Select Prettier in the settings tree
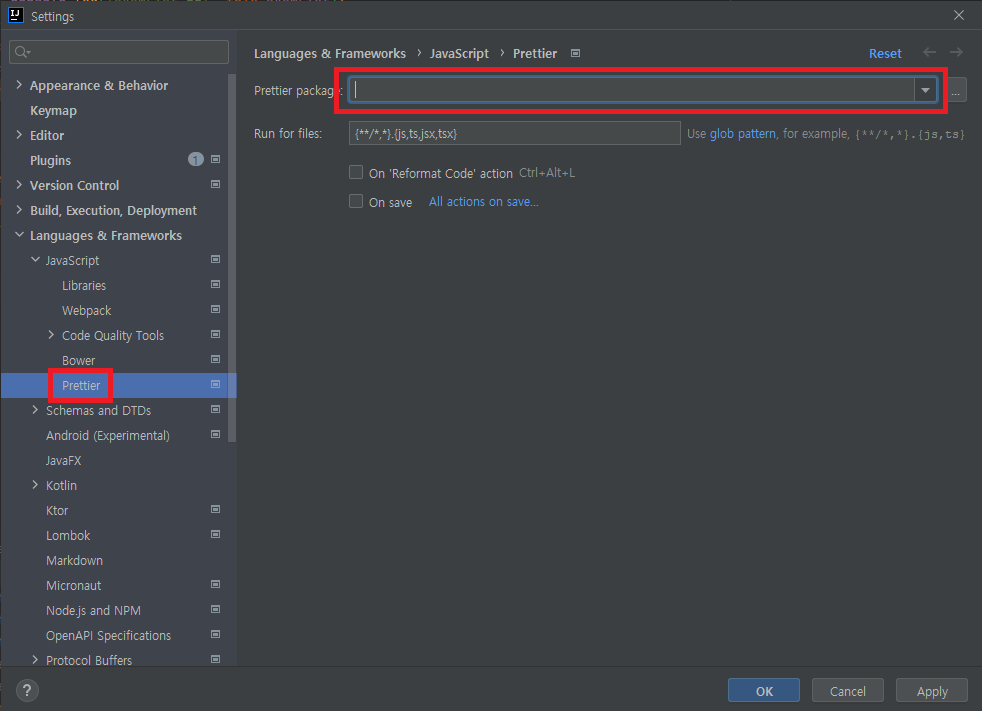Screen dimensions: 982x711 click(81, 385)
